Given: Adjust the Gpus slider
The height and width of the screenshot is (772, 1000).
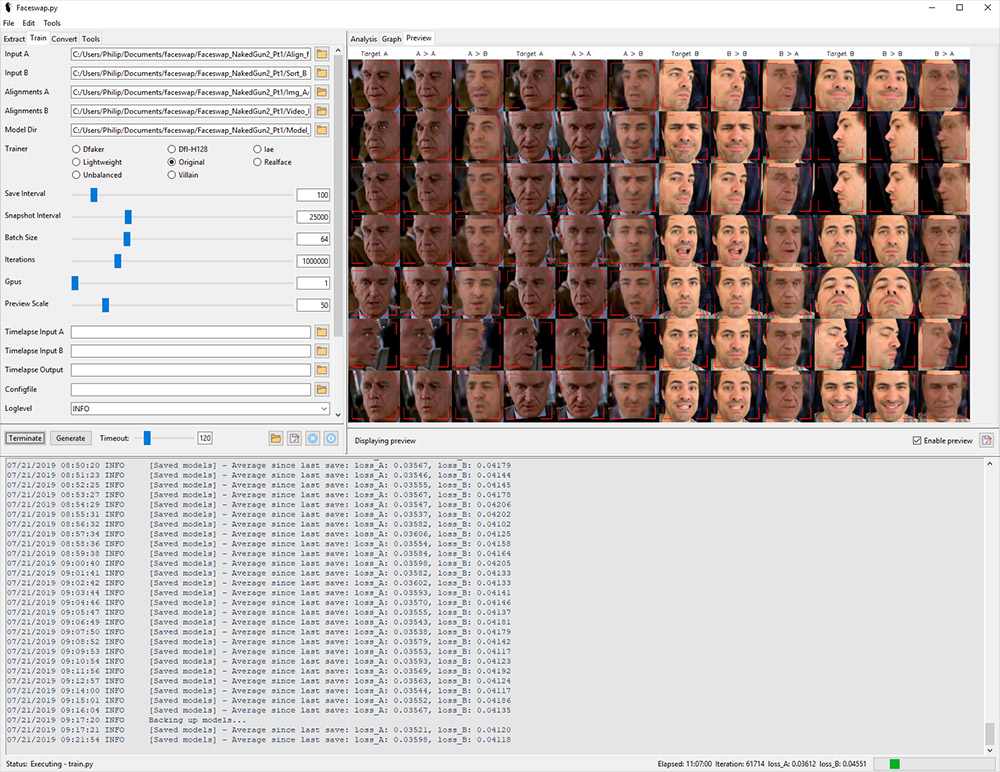Looking at the screenshot, I should click(x=75, y=283).
